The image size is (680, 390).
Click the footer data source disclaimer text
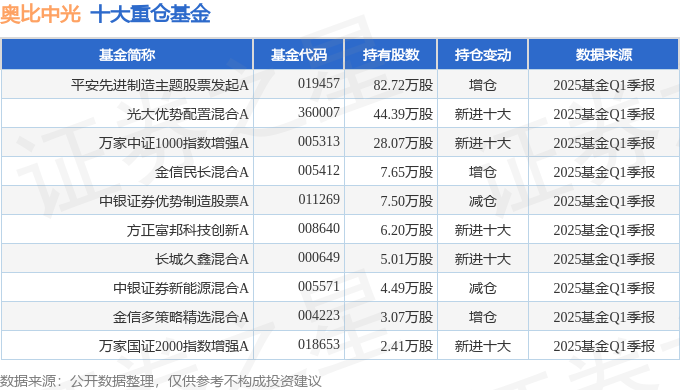click(x=160, y=381)
